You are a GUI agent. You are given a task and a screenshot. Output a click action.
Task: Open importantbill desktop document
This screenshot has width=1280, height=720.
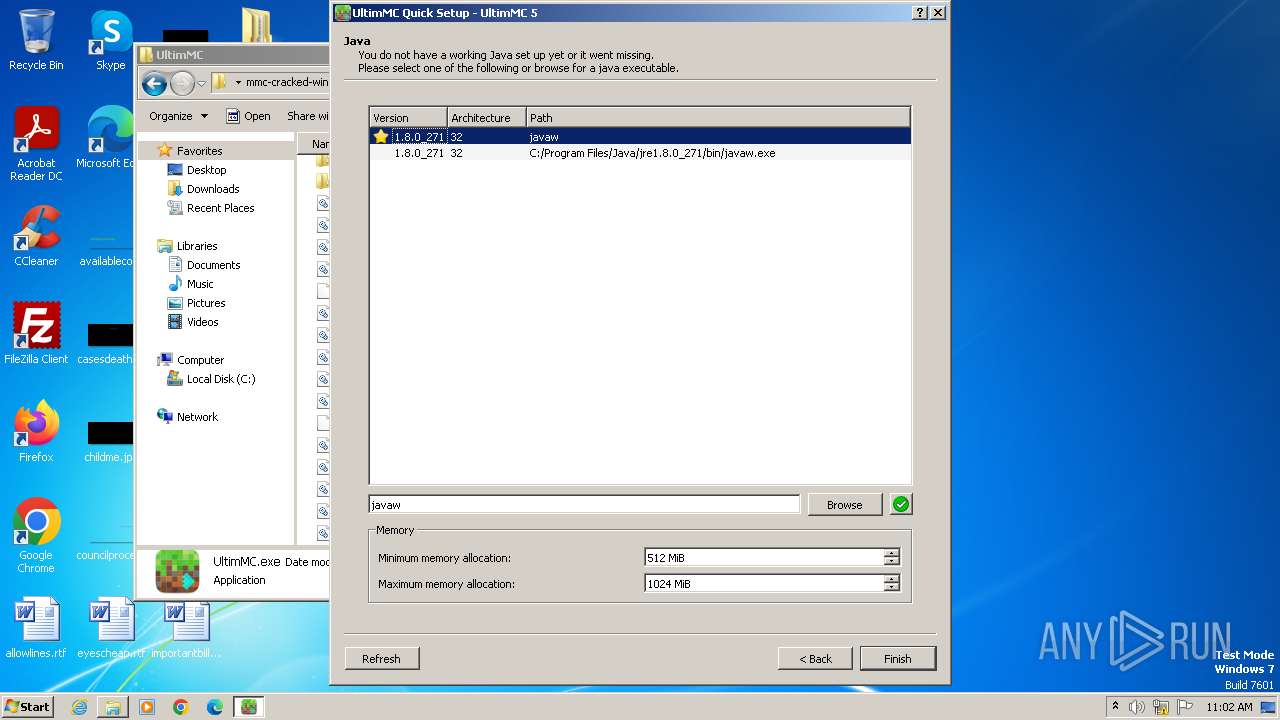(187, 628)
